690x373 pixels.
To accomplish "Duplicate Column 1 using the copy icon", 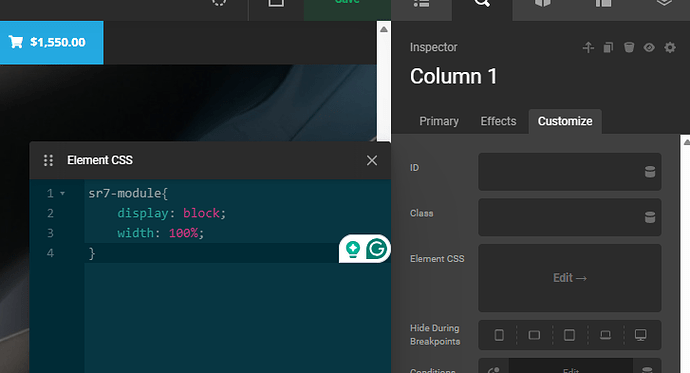I will [608, 48].
